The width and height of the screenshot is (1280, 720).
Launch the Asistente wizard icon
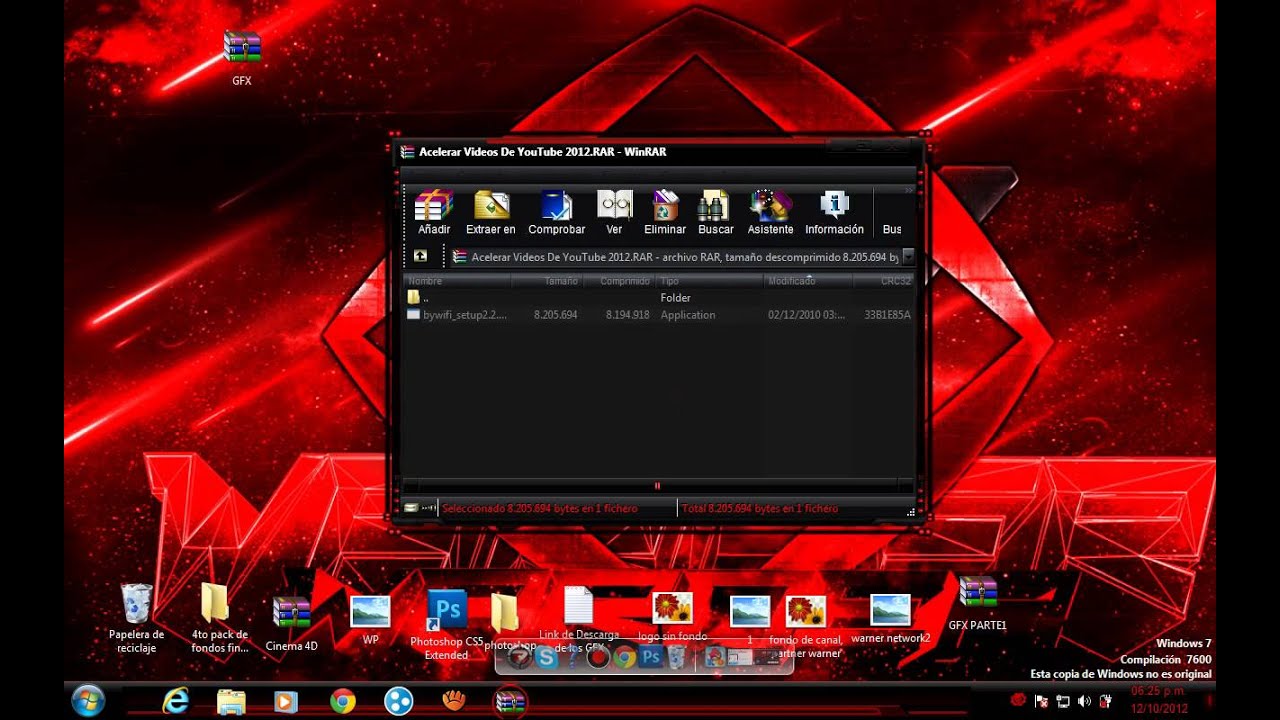770,212
